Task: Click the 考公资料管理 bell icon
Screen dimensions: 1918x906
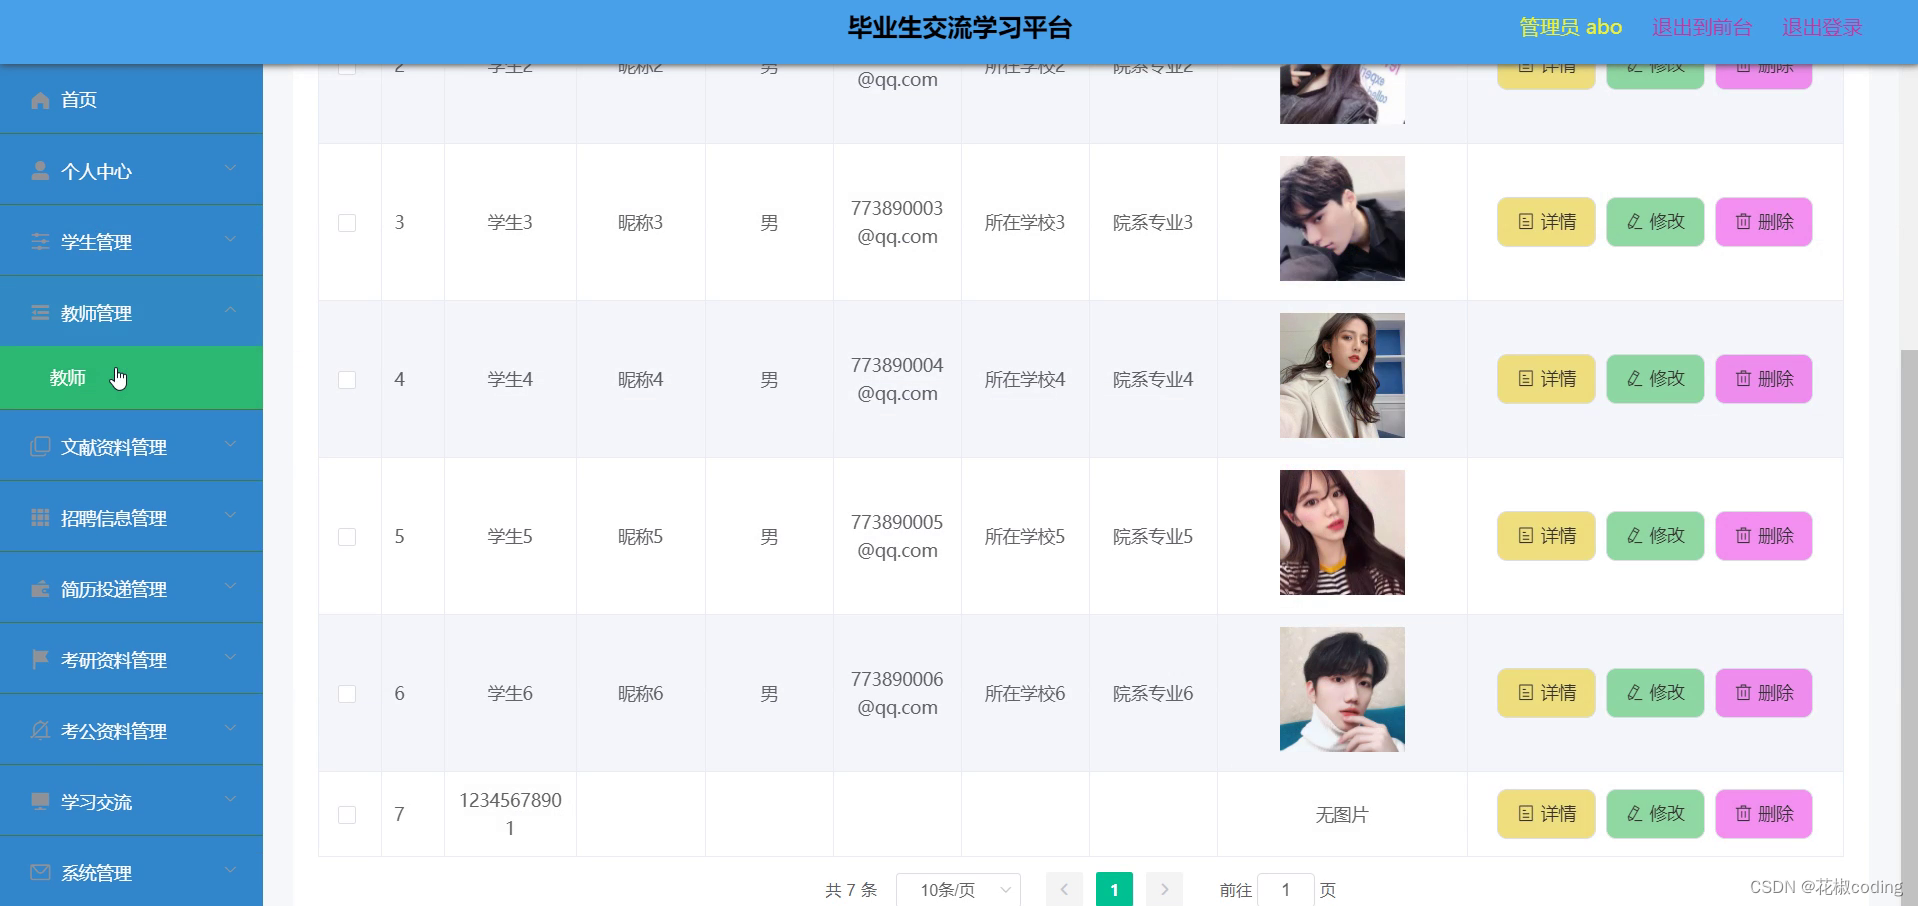Action: pyautogui.click(x=40, y=731)
